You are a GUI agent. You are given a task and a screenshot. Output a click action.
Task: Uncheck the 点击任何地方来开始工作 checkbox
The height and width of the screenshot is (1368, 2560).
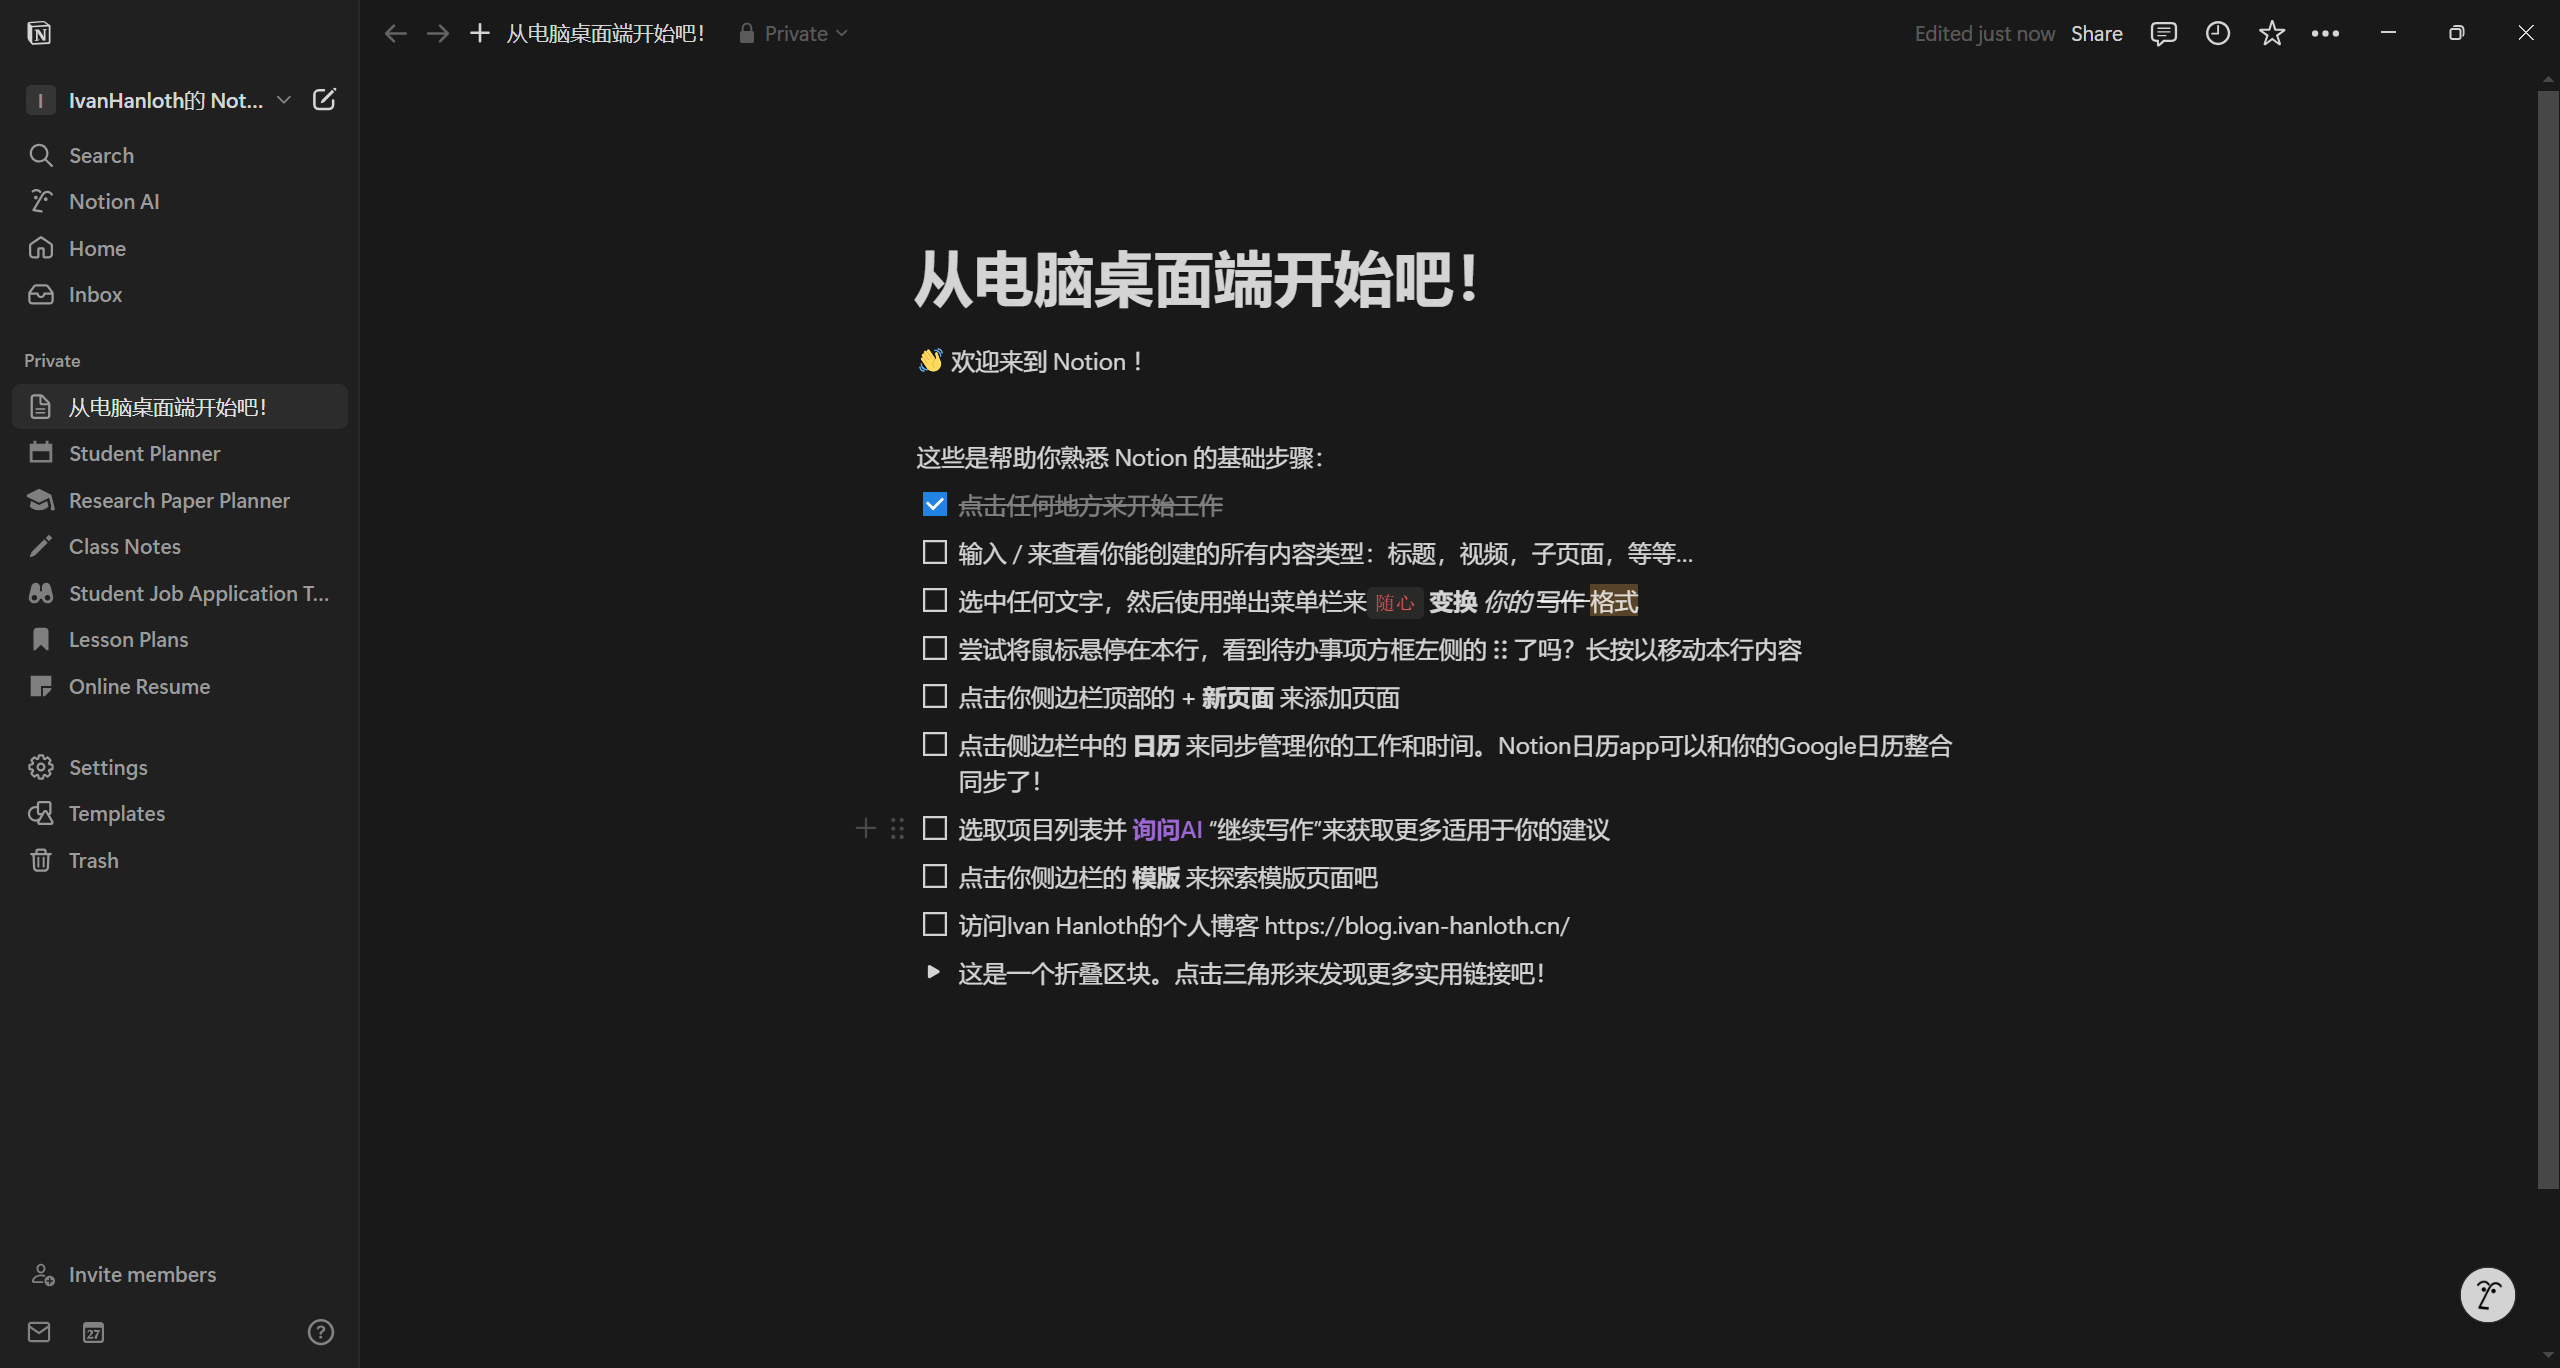934,504
